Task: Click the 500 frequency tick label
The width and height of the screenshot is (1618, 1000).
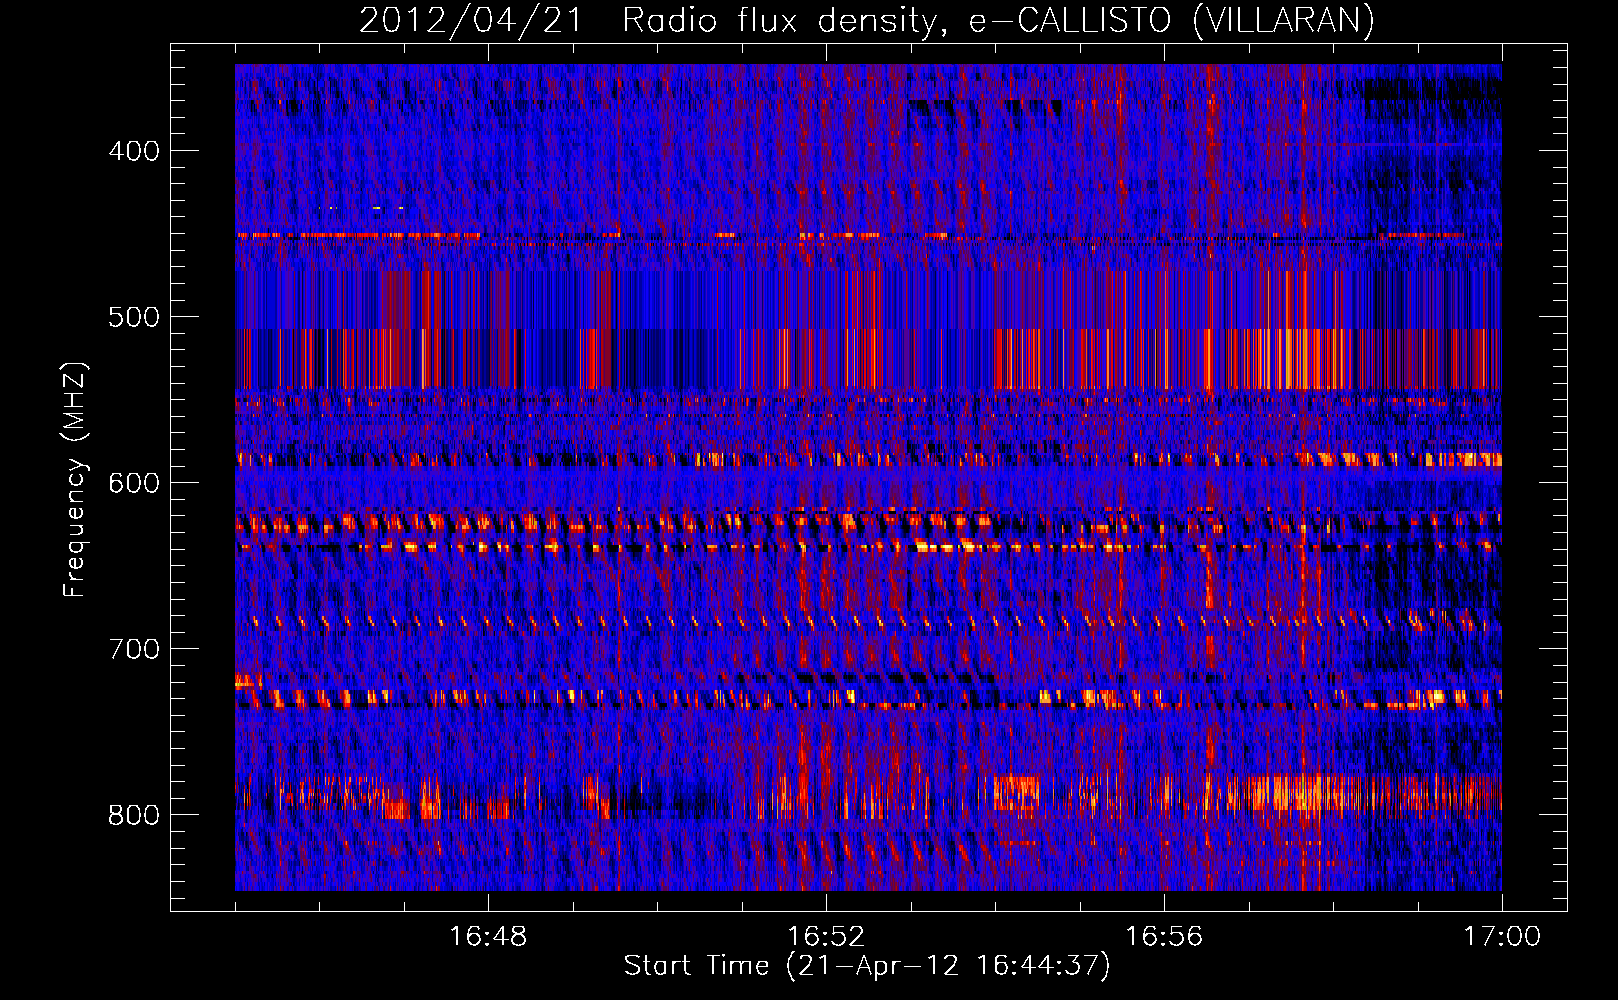Action: tap(134, 317)
